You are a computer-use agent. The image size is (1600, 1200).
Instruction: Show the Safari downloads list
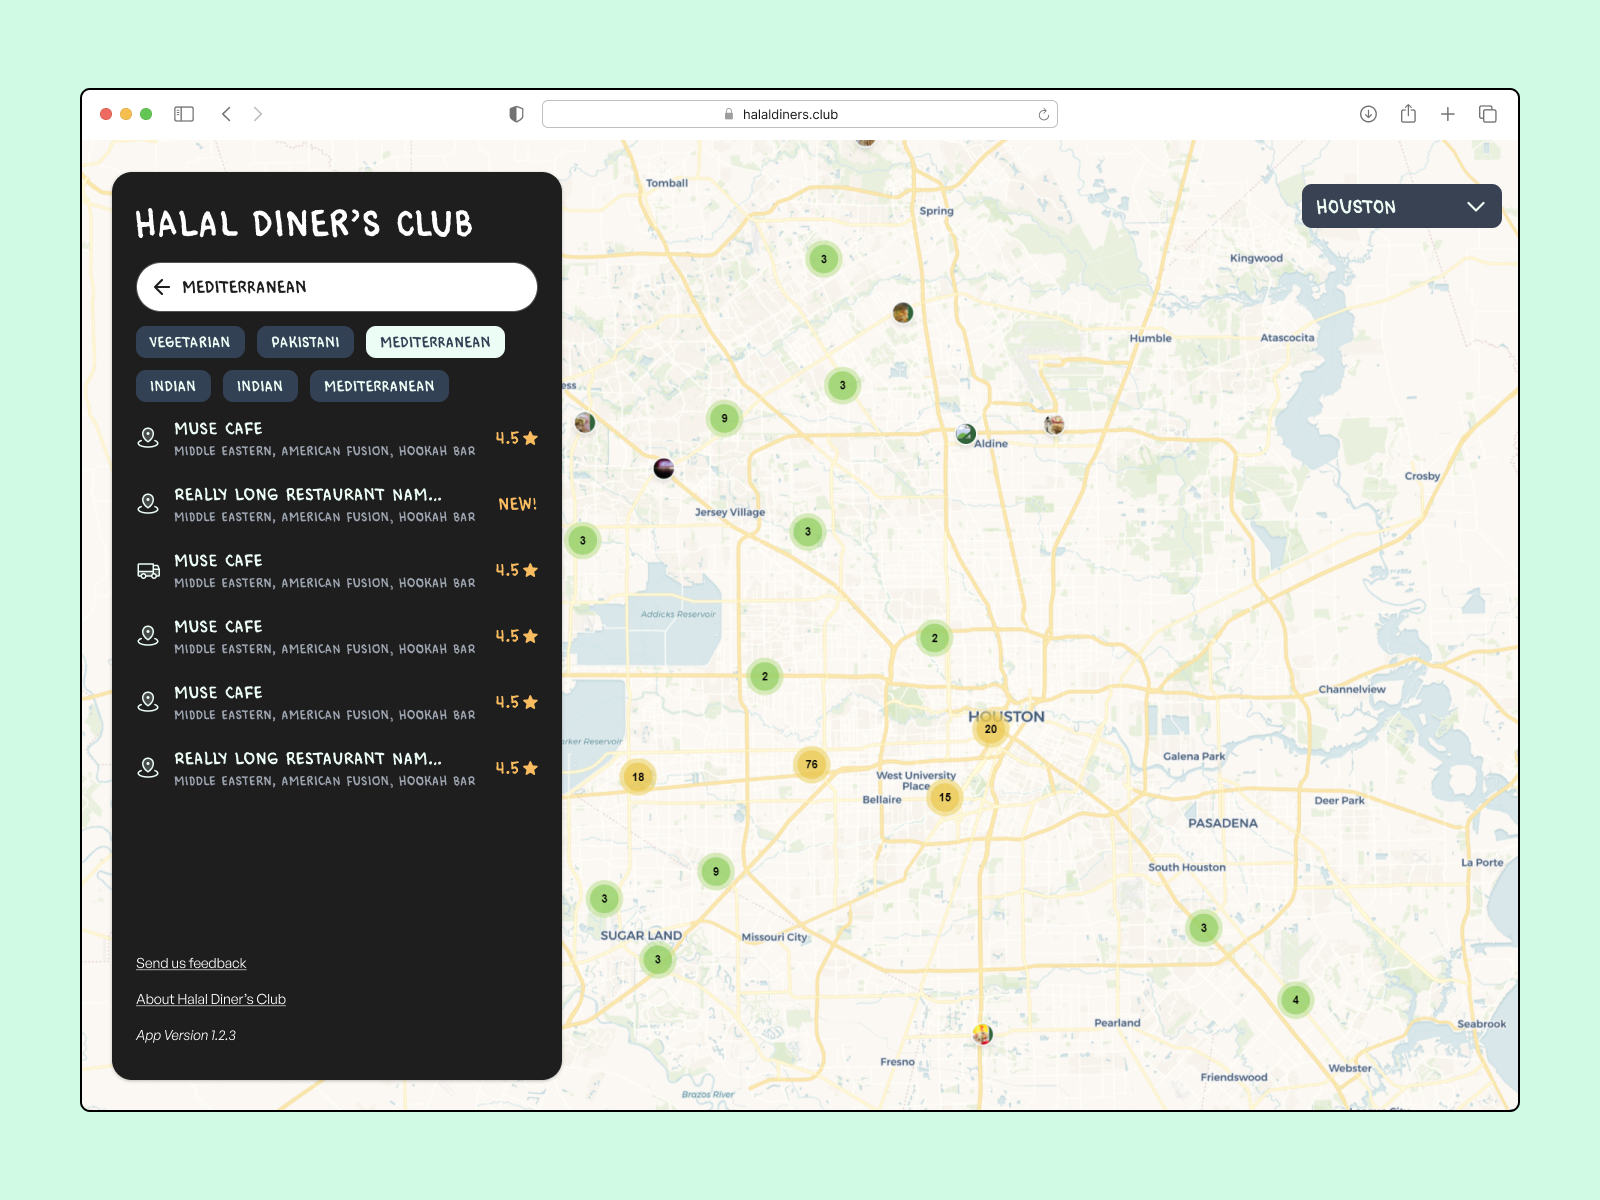[1368, 114]
